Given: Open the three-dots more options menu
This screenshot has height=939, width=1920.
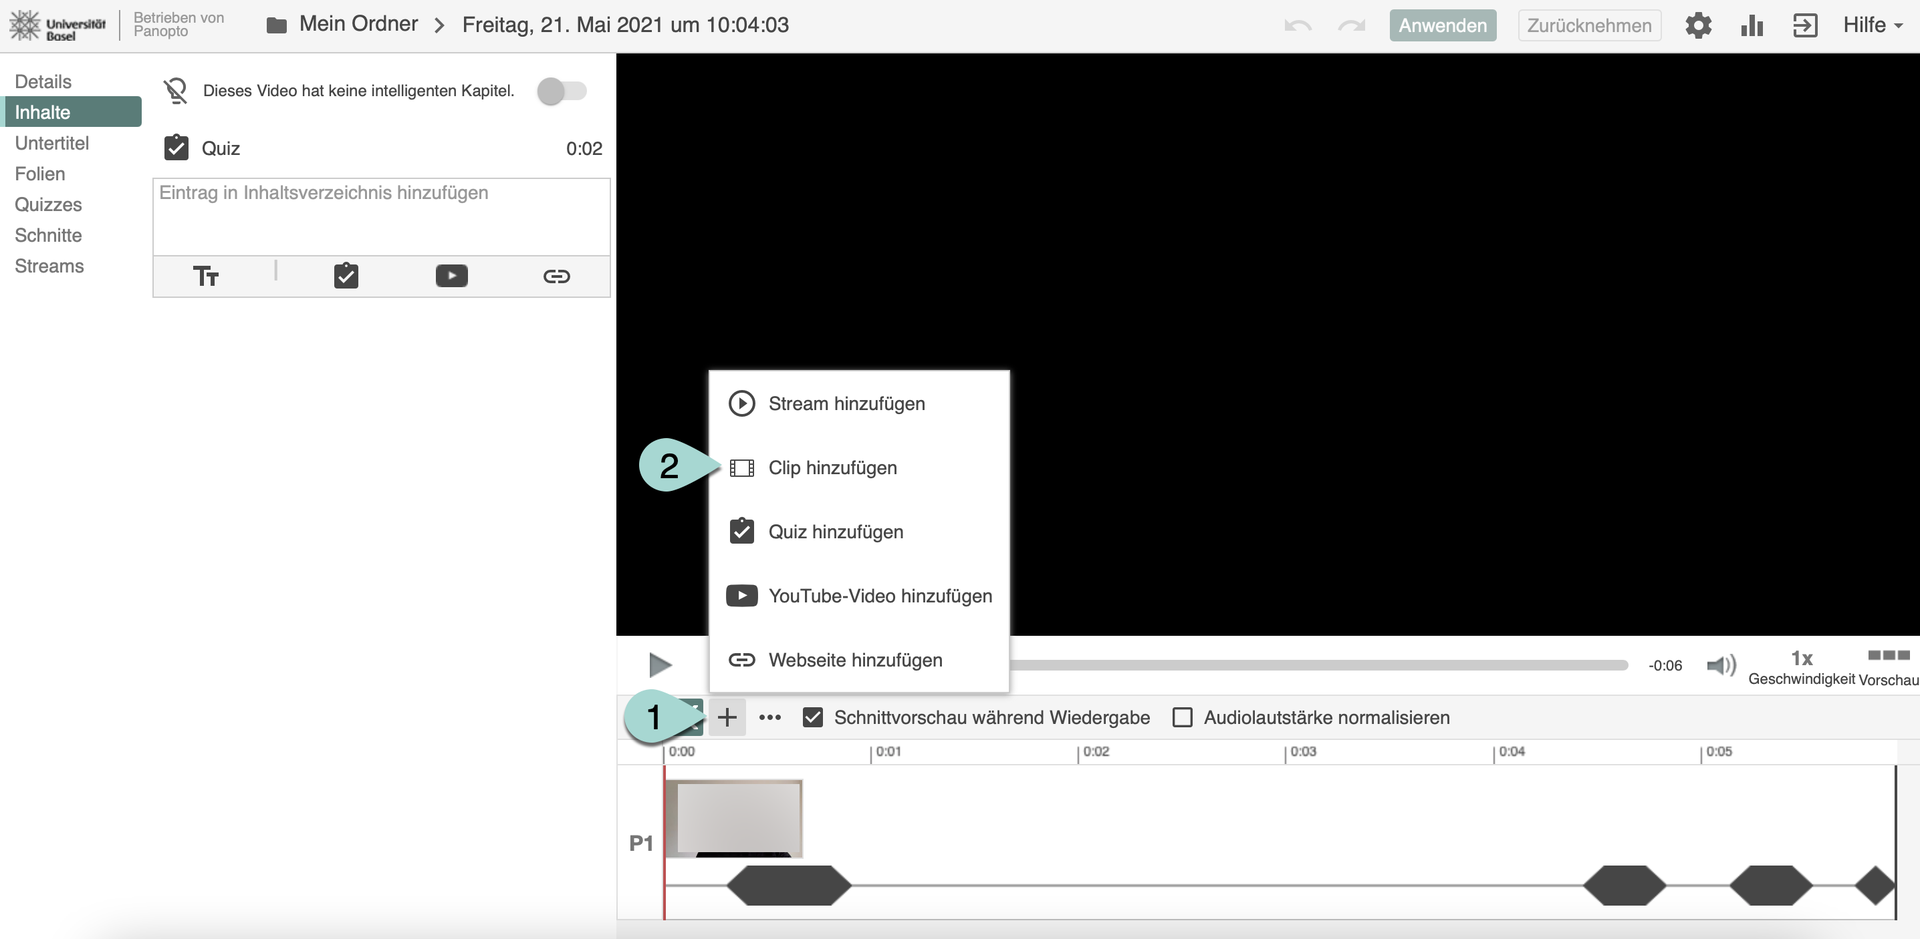Looking at the screenshot, I should pyautogui.click(x=770, y=717).
